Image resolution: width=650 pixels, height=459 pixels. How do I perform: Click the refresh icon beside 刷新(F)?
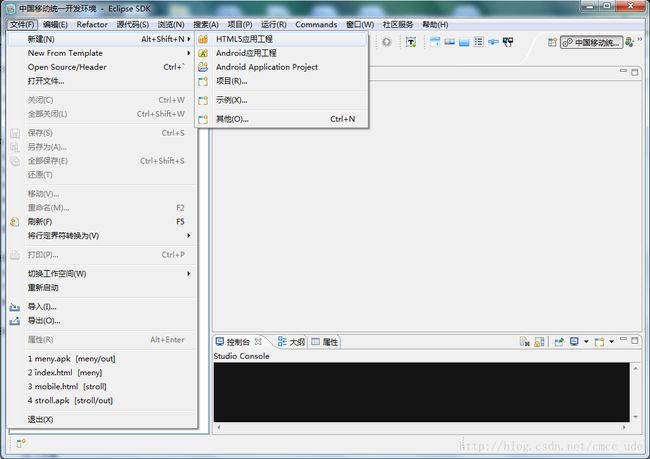15,222
